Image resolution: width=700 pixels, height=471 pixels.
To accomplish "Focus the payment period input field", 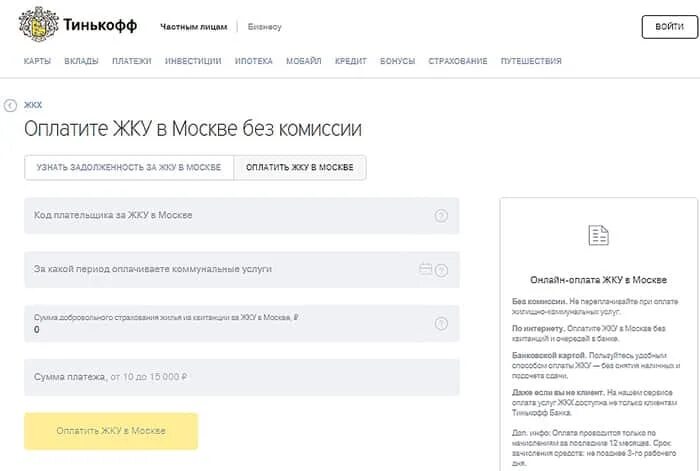I will point(242,270).
